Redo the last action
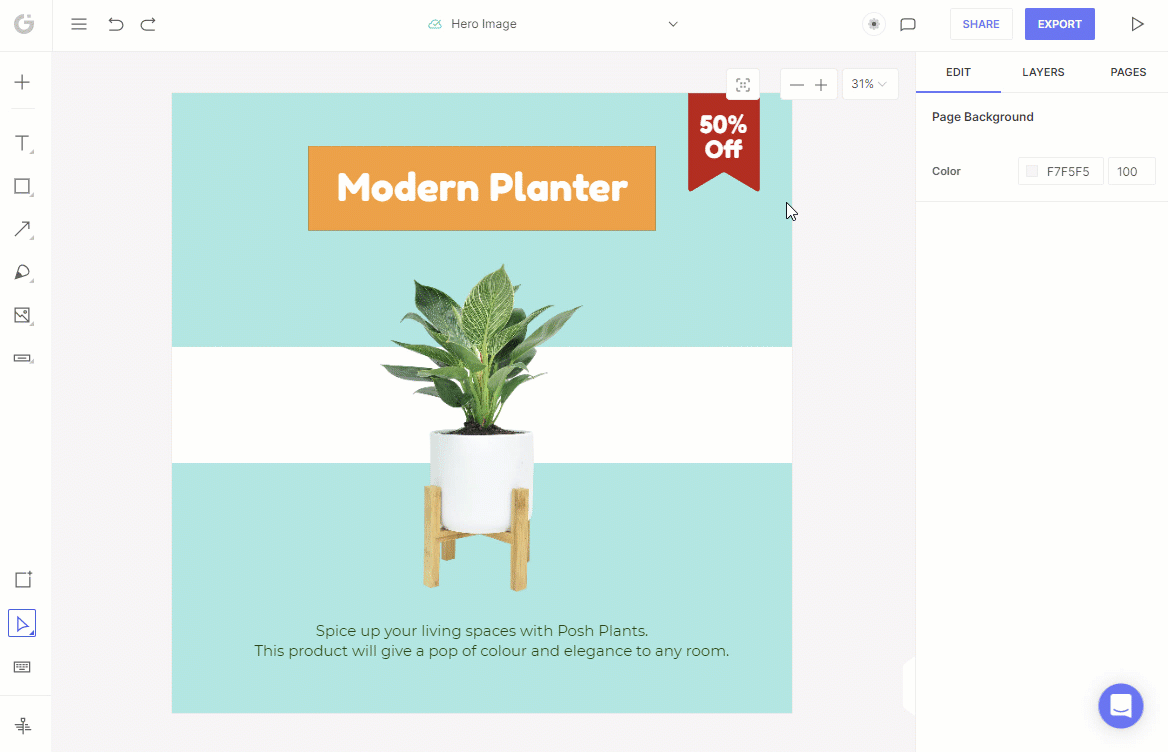1168x752 pixels. pyautogui.click(x=148, y=24)
